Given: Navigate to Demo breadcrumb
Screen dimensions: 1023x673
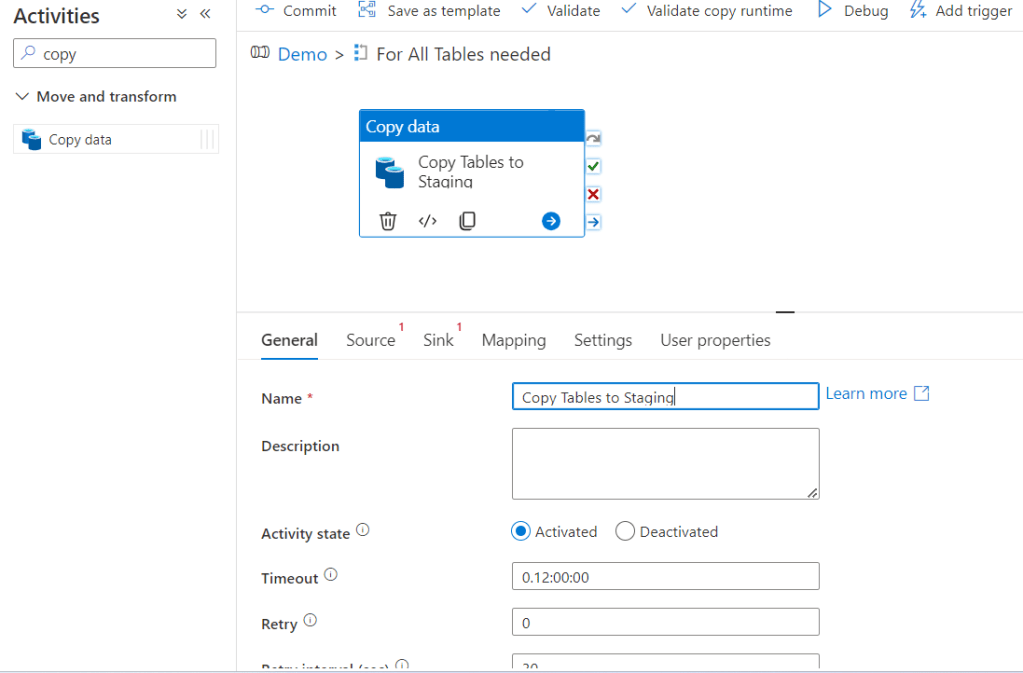Looking at the screenshot, I should [302, 54].
